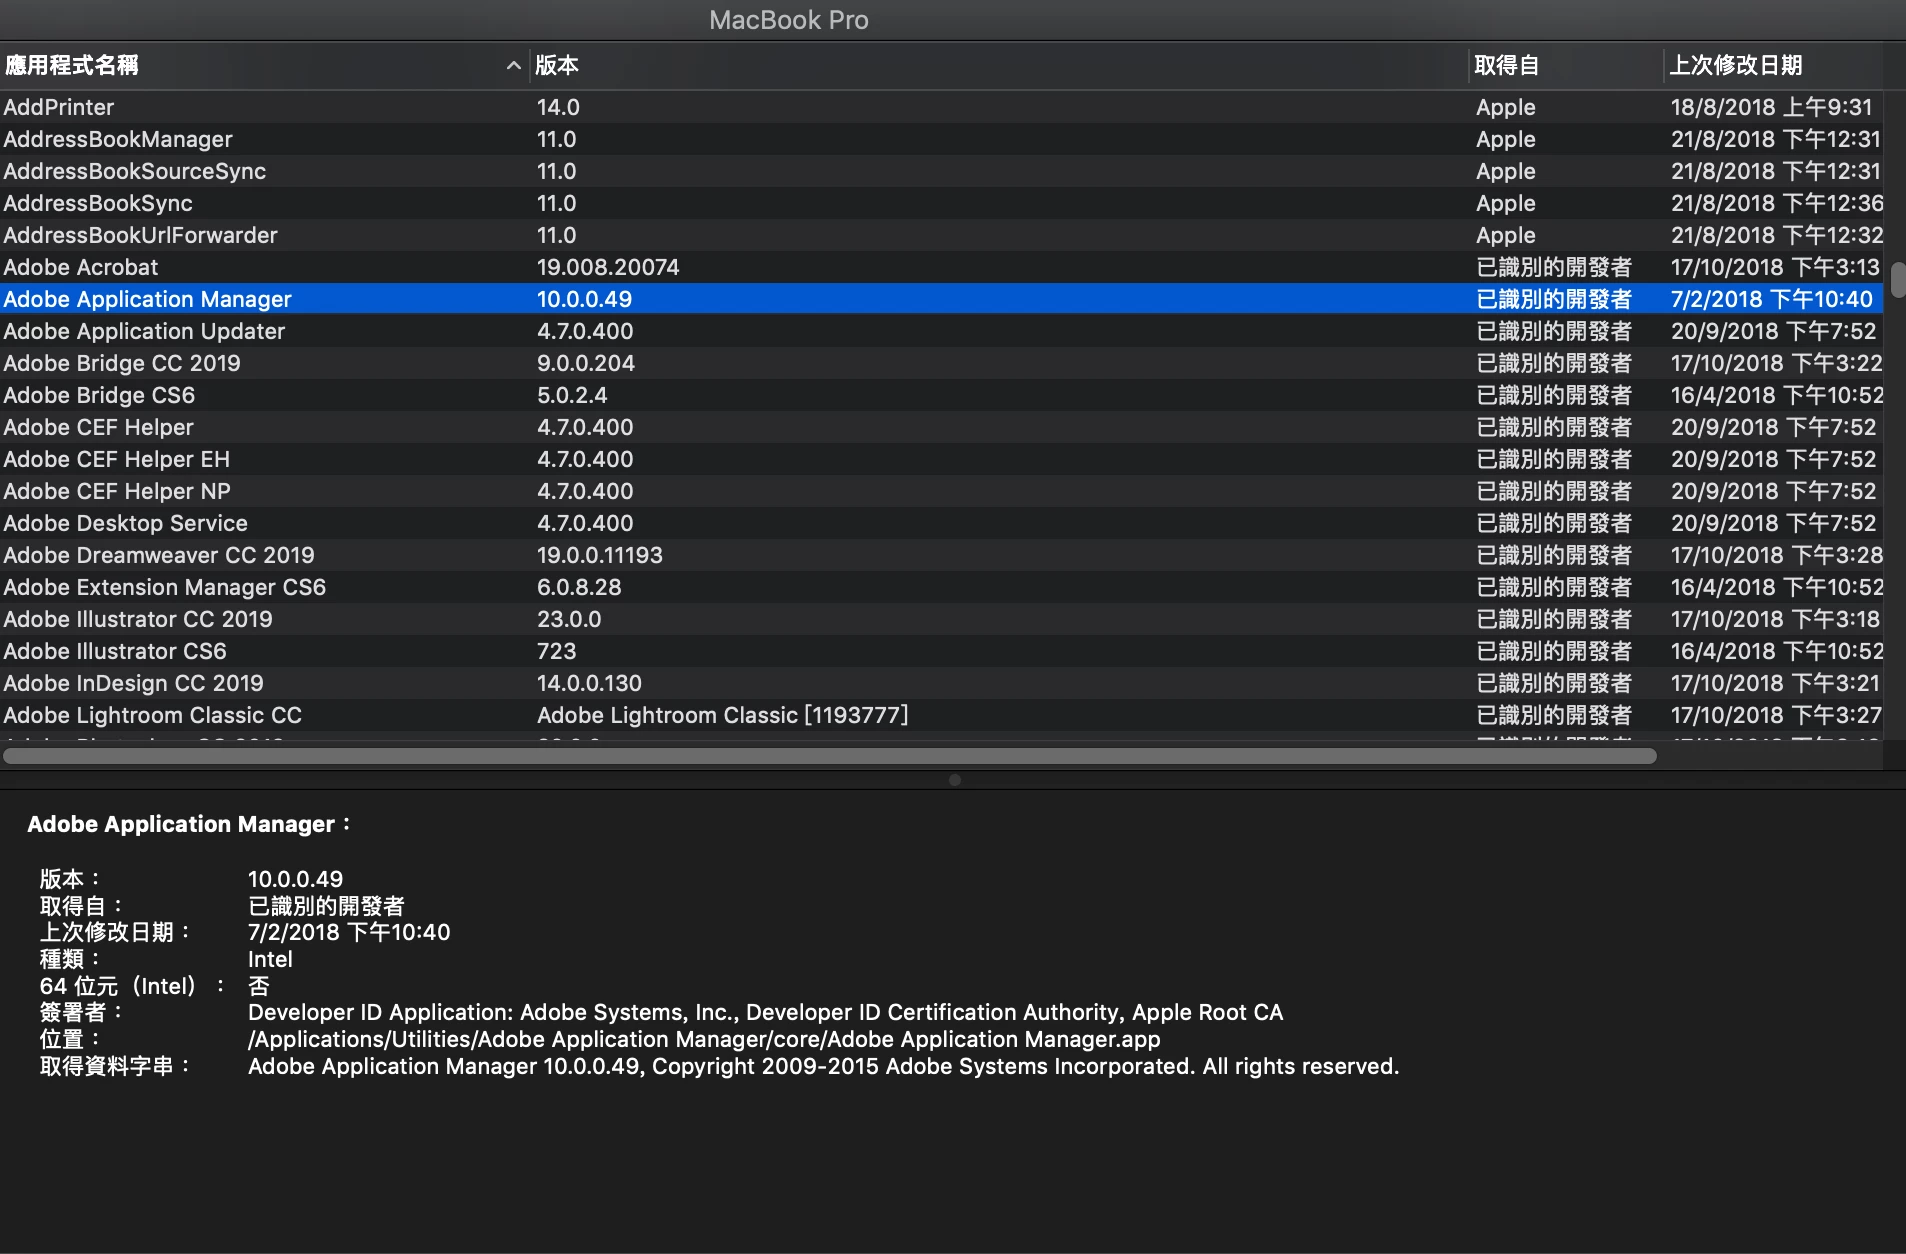This screenshot has width=1906, height=1254.
Task: Select the Adobe Illustrator CC 2019 row
Action: coord(941,619)
